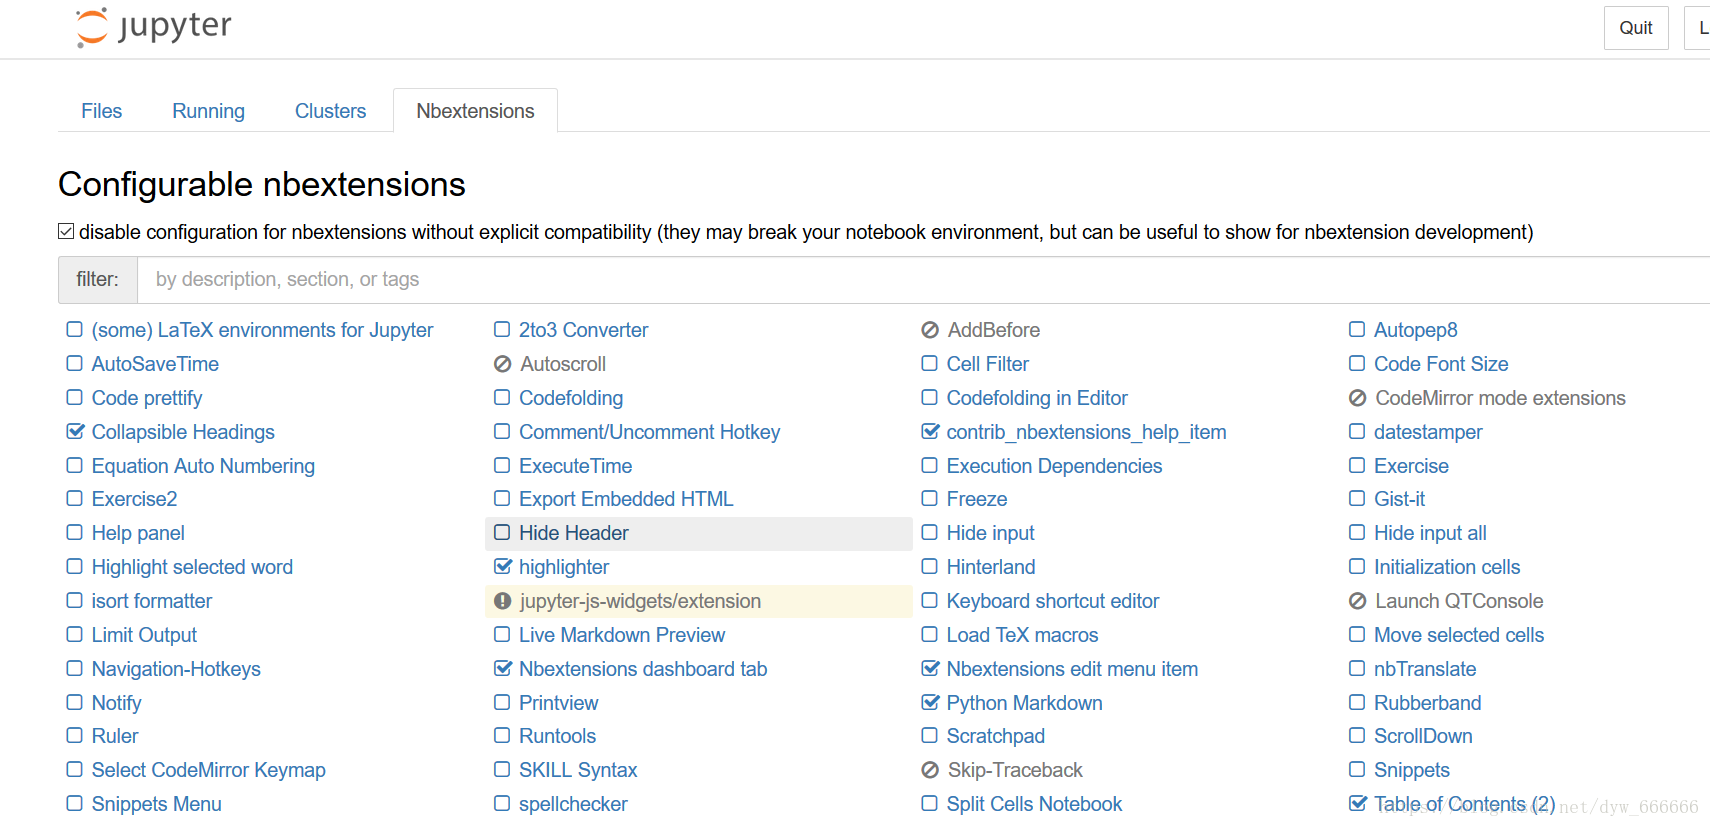Click the Autoscroll disabled icon

502,364
